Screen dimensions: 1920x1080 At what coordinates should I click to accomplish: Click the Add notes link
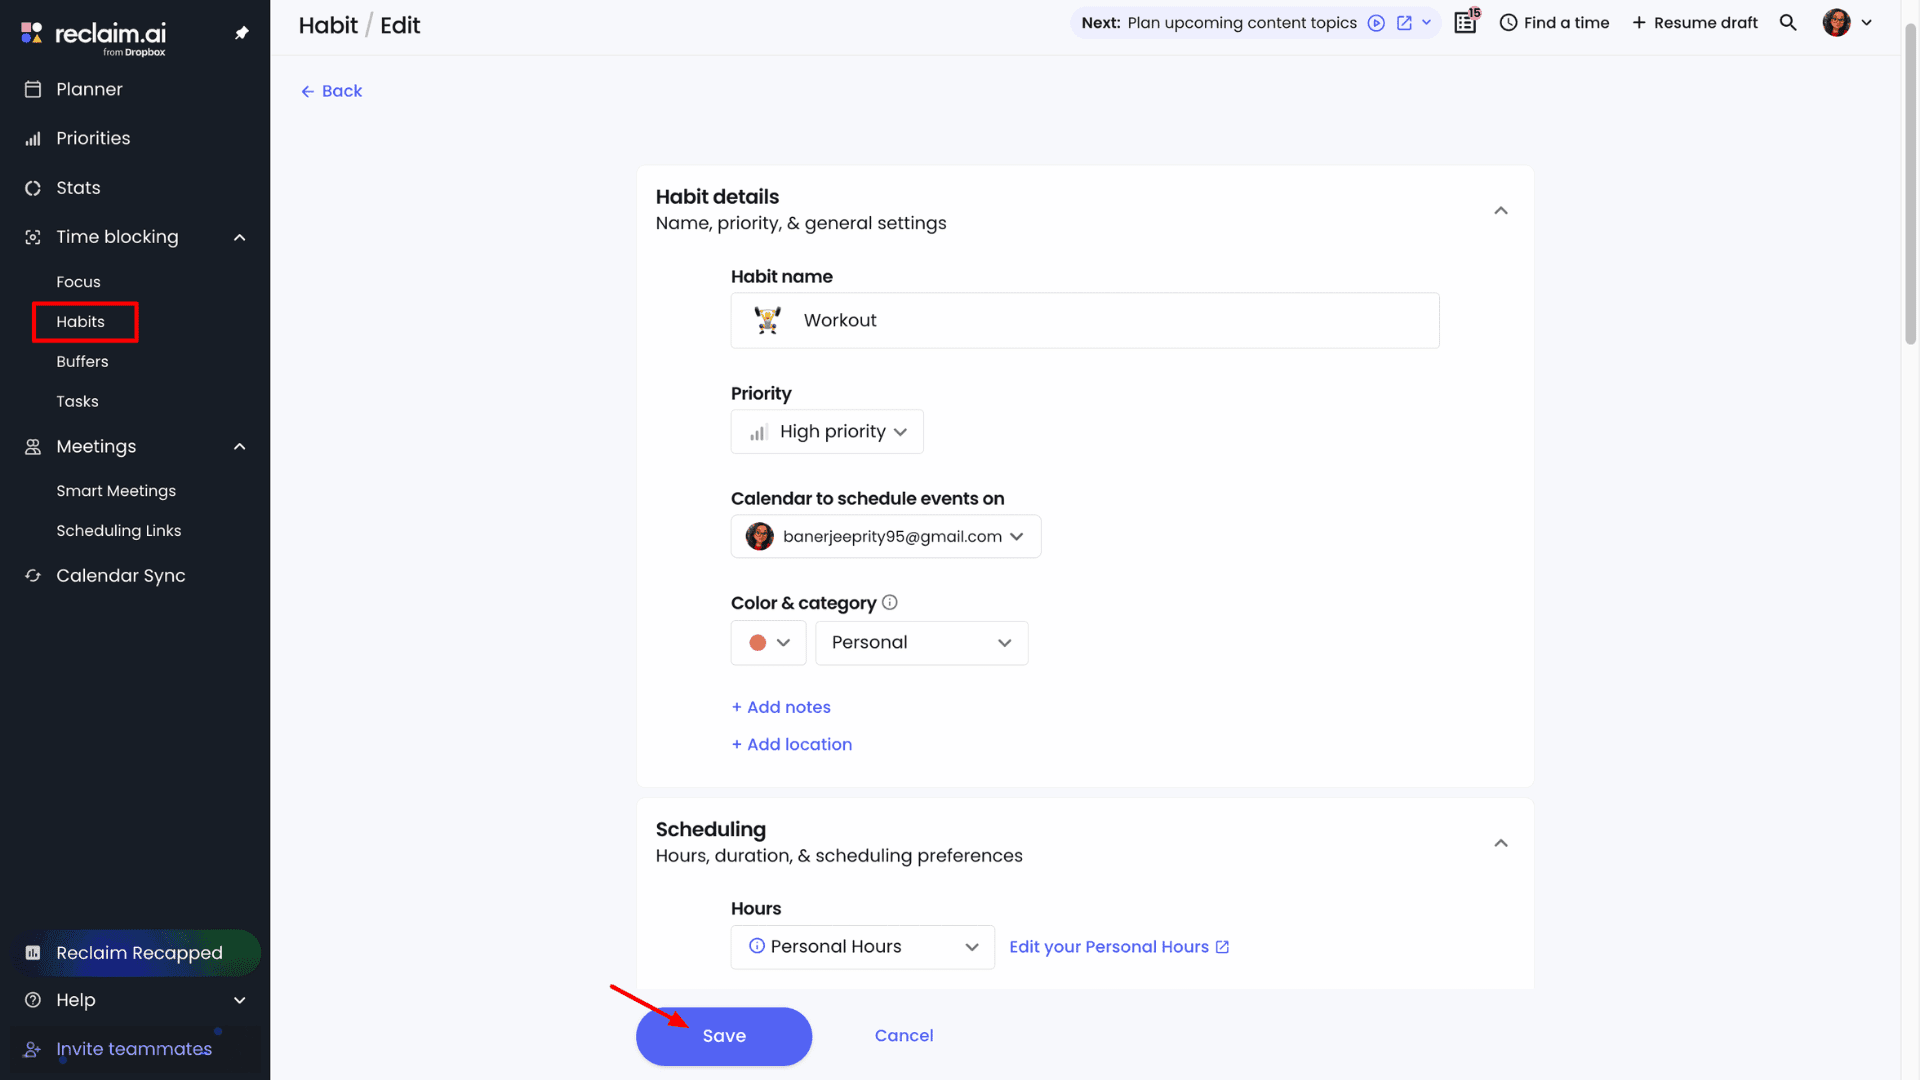coord(781,707)
